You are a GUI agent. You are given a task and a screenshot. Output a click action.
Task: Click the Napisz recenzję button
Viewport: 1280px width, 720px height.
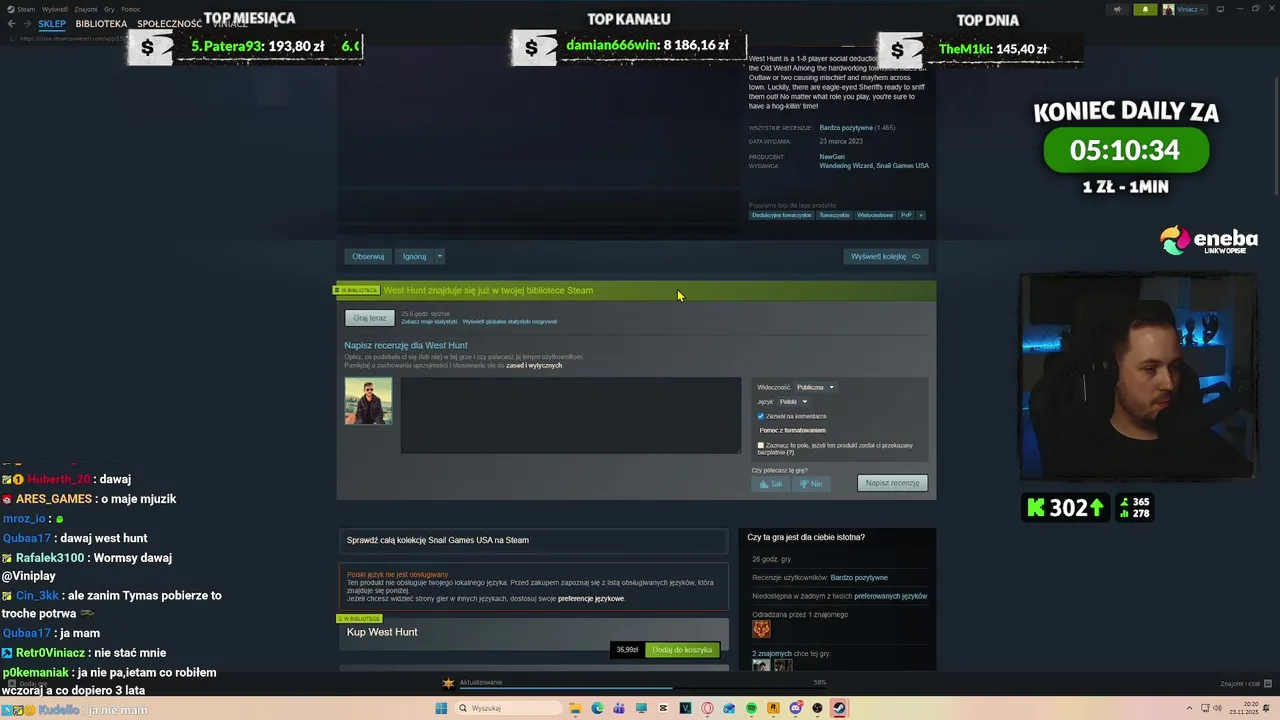(892, 483)
